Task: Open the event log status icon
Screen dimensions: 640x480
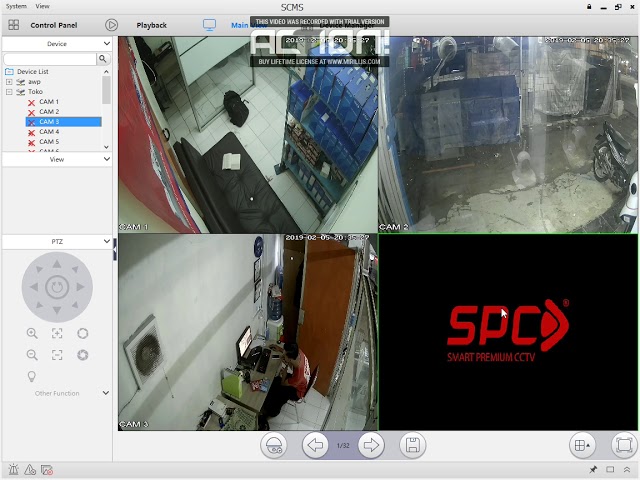Action: pos(47,470)
